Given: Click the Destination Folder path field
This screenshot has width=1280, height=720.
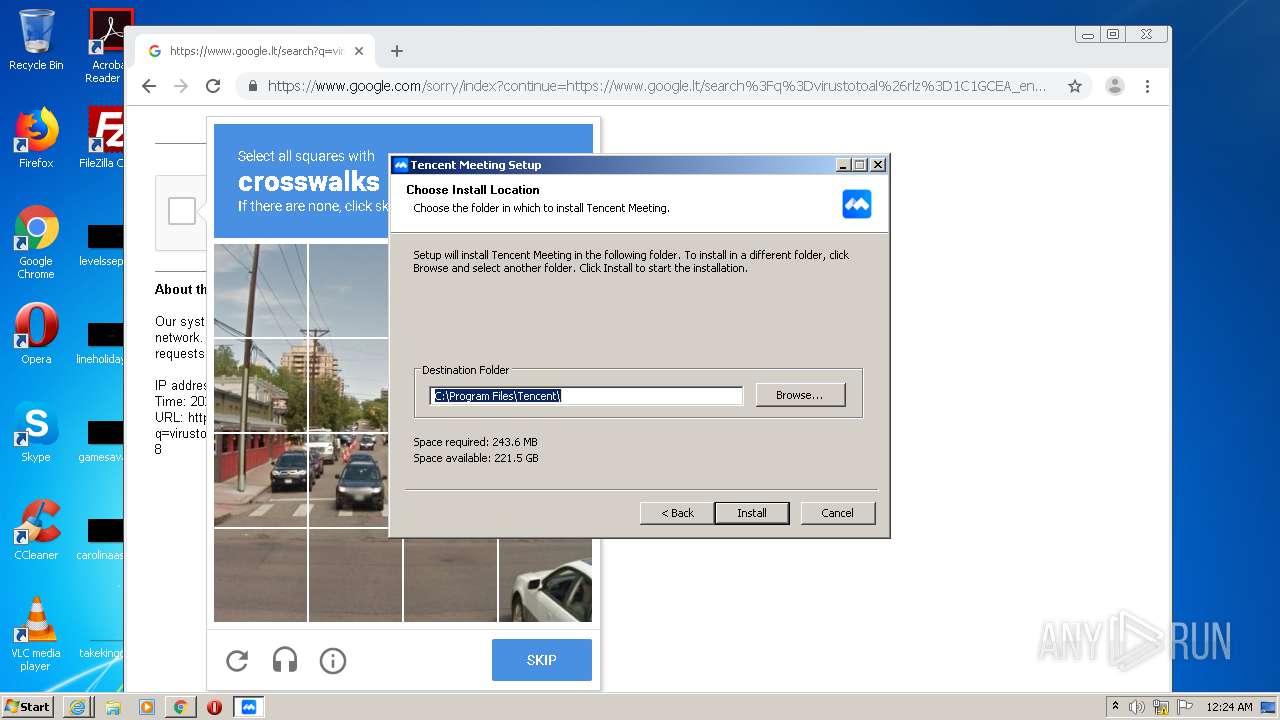Looking at the screenshot, I should pos(587,396).
